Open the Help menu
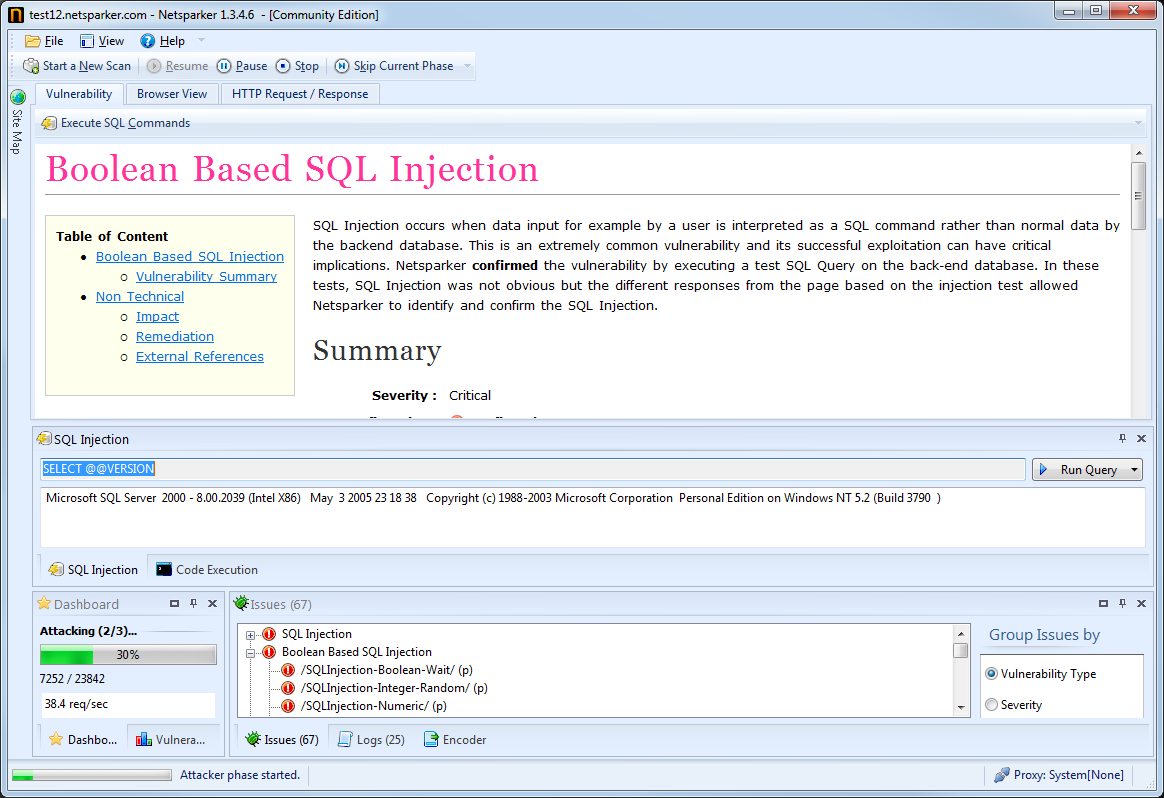This screenshot has width=1164, height=798. pyautogui.click(x=163, y=41)
